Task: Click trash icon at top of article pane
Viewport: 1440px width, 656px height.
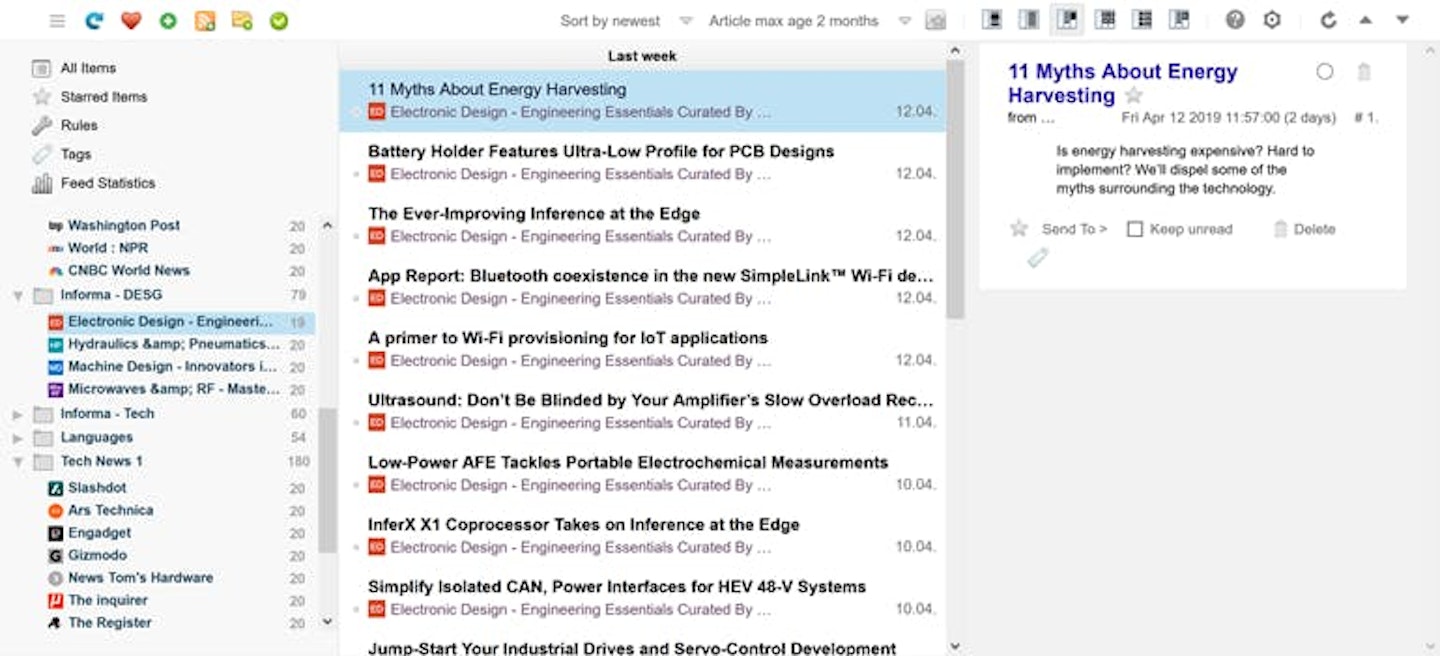Action: tap(1364, 72)
